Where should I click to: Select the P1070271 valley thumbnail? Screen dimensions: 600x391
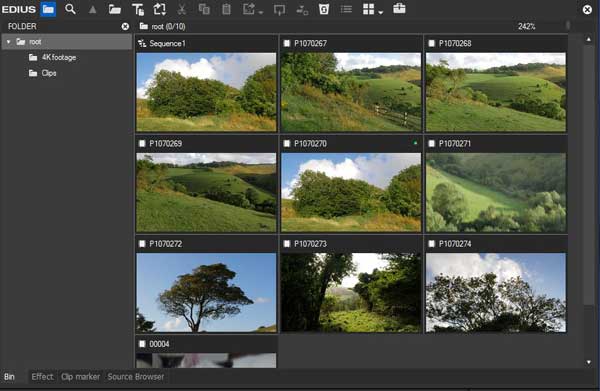tap(496, 192)
